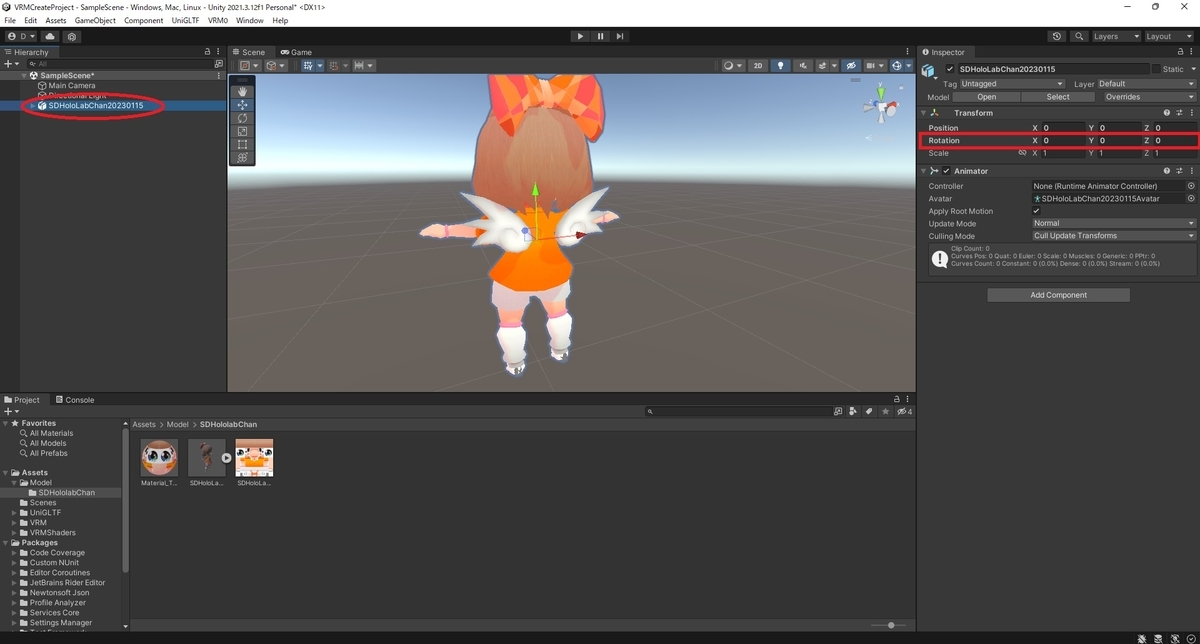Collapse the SampleScene tree node
Screen dimensions: 1200x644
pyautogui.click(x=25, y=75)
